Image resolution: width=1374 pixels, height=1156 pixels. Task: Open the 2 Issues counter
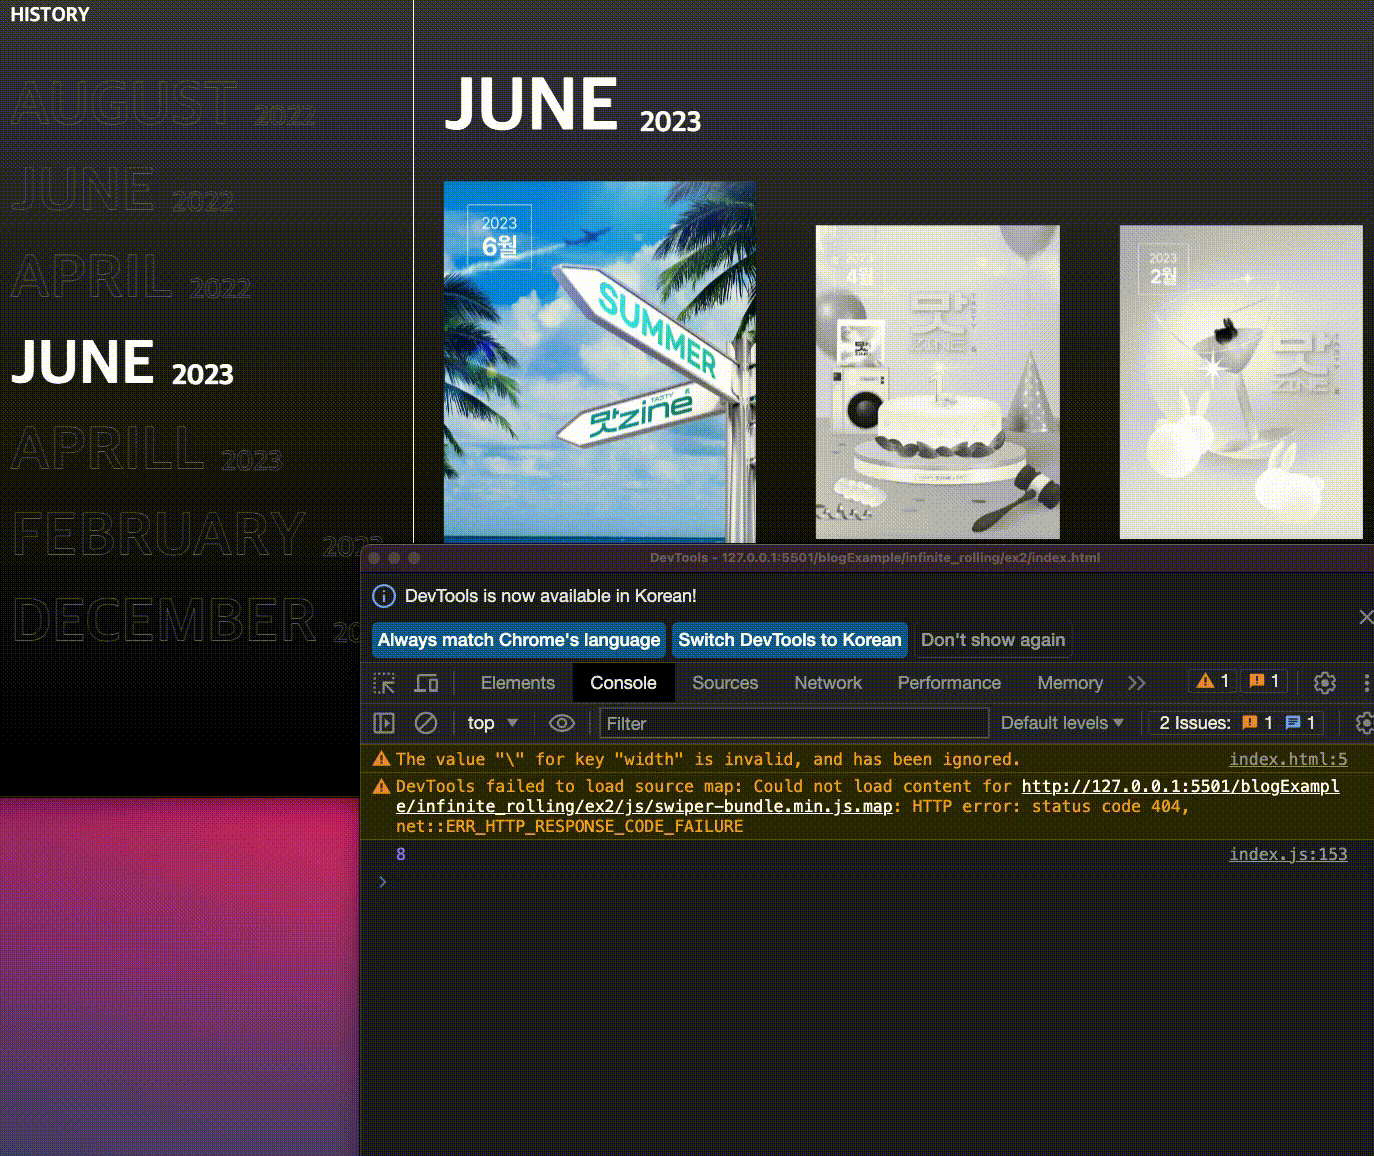click(x=1236, y=723)
